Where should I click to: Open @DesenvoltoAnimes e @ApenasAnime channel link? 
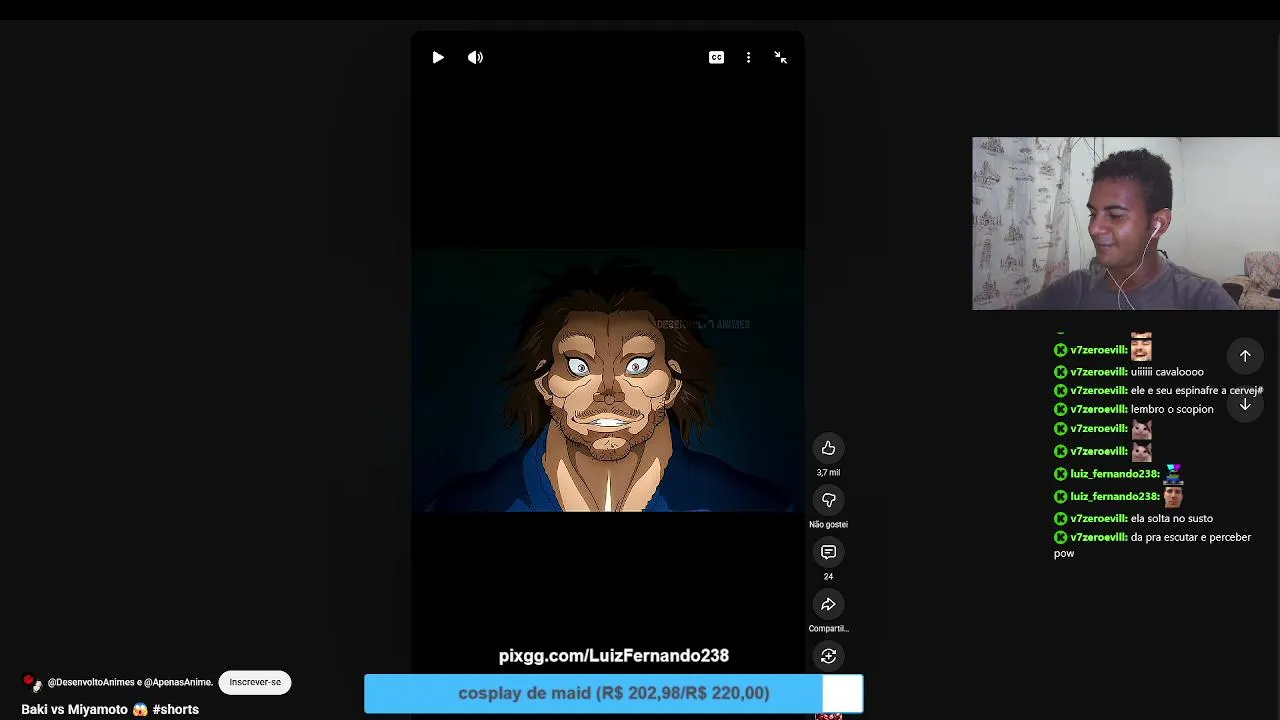tap(130, 682)
